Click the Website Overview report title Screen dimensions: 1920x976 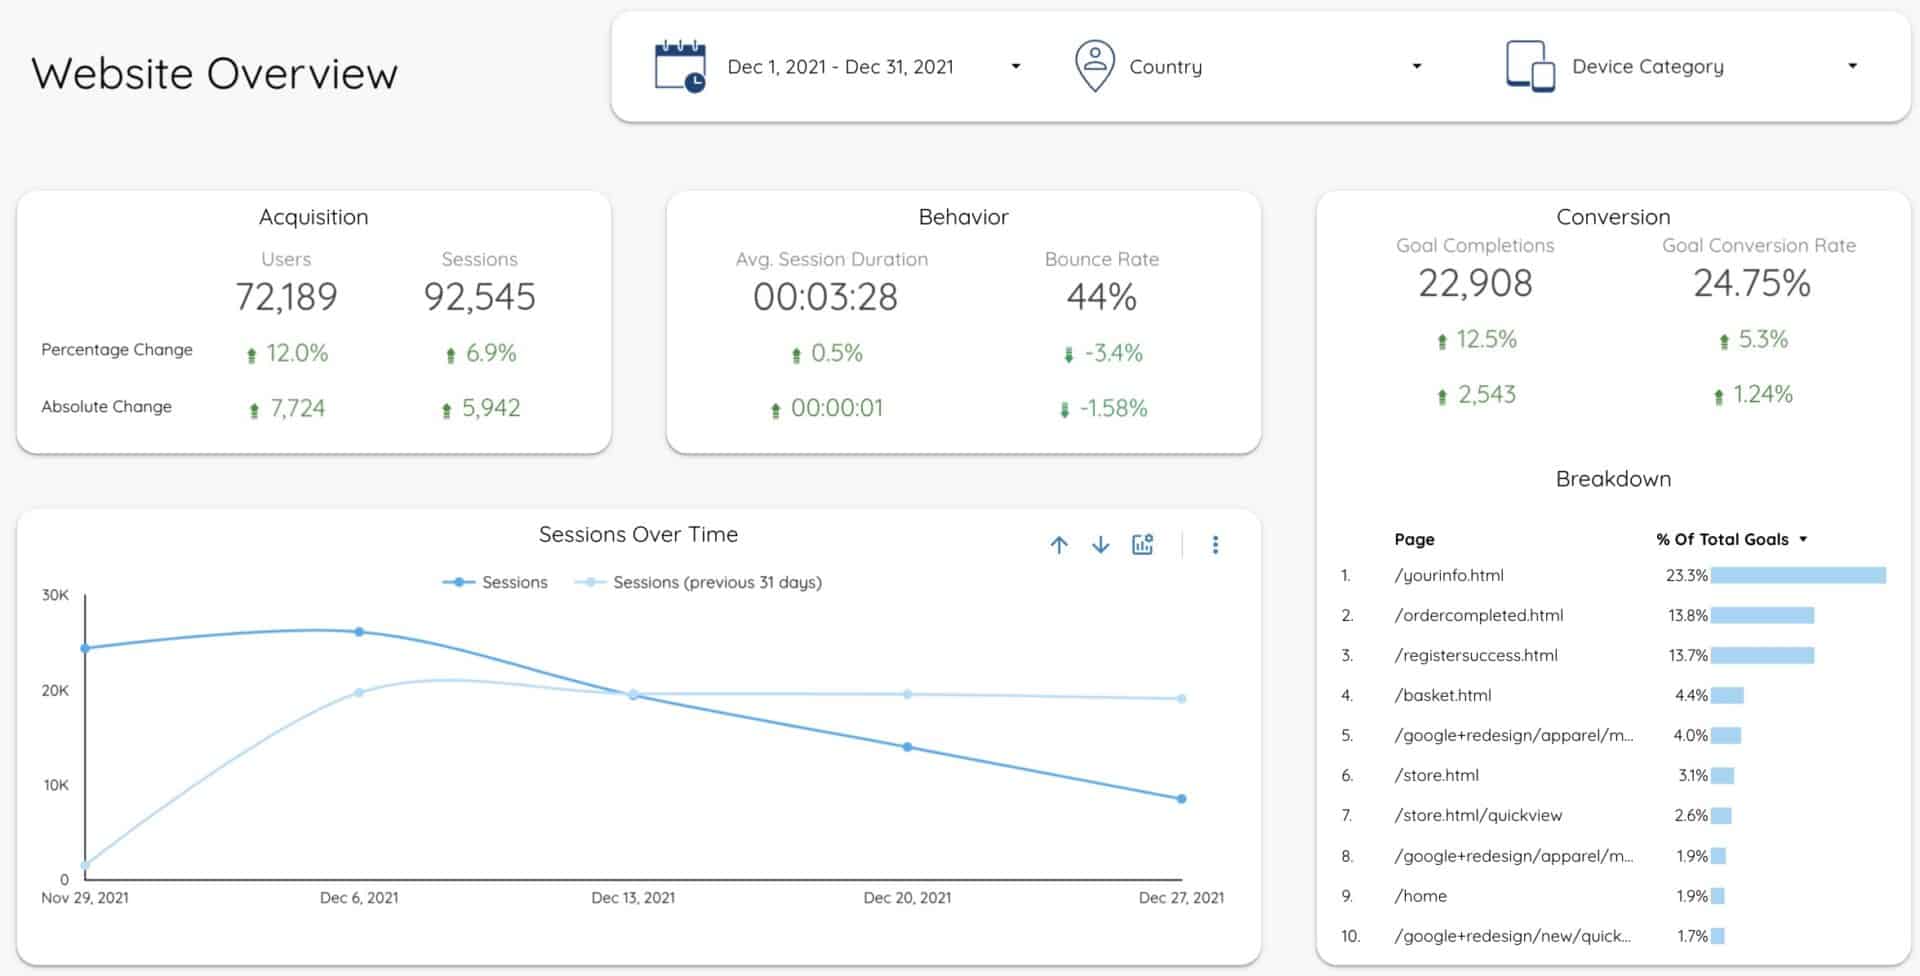tap(214, 72)
